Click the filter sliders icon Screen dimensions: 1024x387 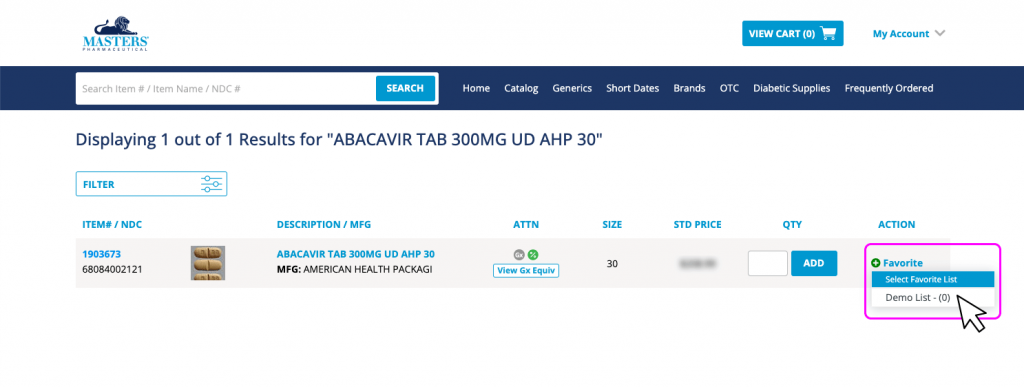pos(212,184)
